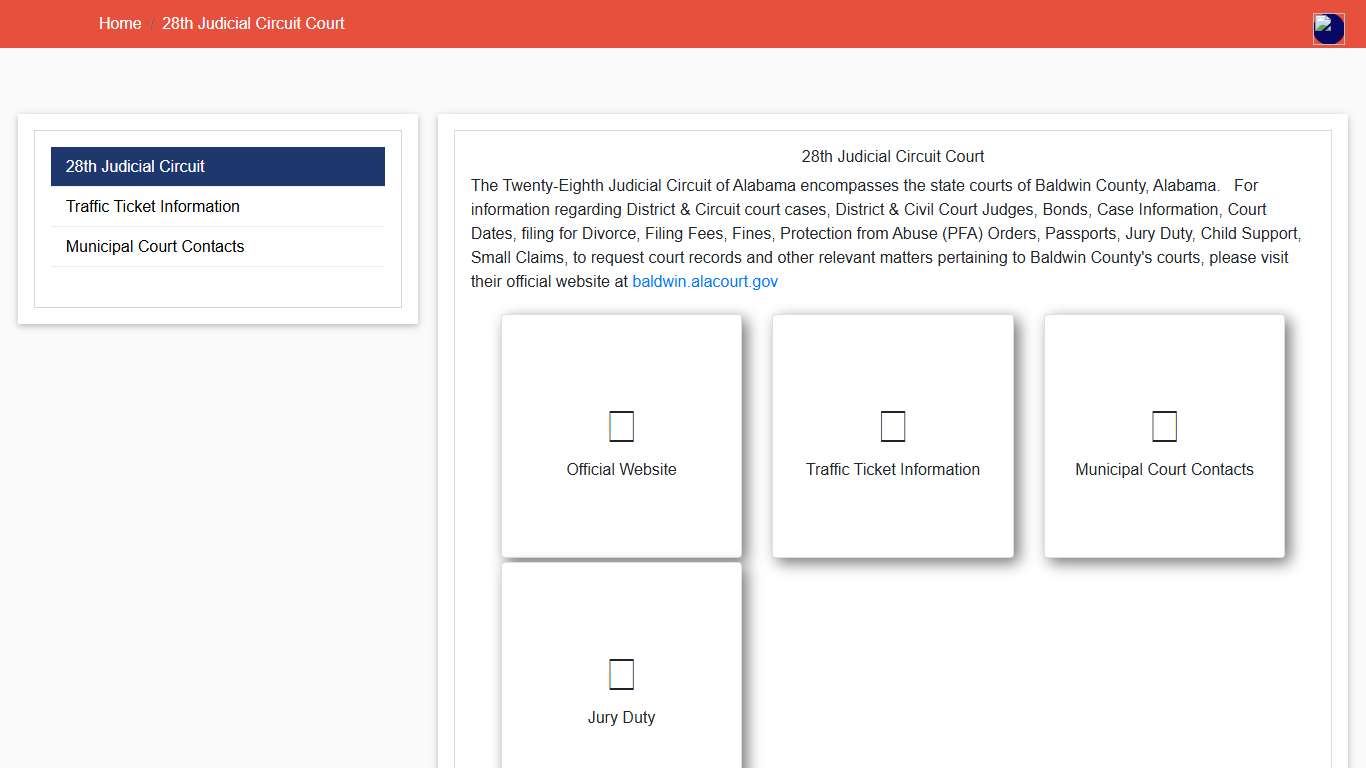The image size is (1366, 768).
Task: Click the icon above Municipal Court Contacts
Action: [1164, 427]
